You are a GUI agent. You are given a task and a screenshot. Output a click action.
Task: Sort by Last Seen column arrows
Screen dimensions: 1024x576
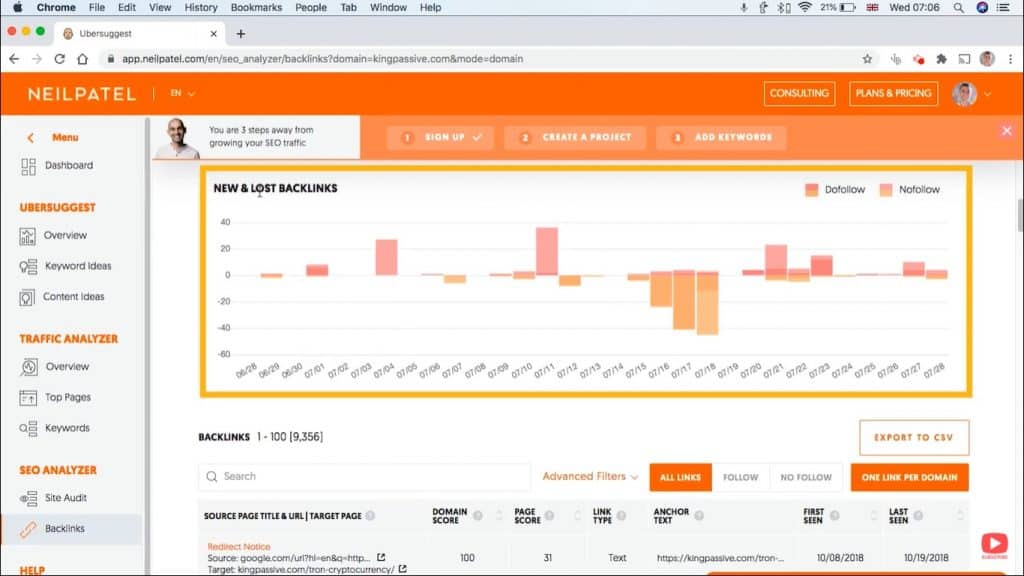960,516
